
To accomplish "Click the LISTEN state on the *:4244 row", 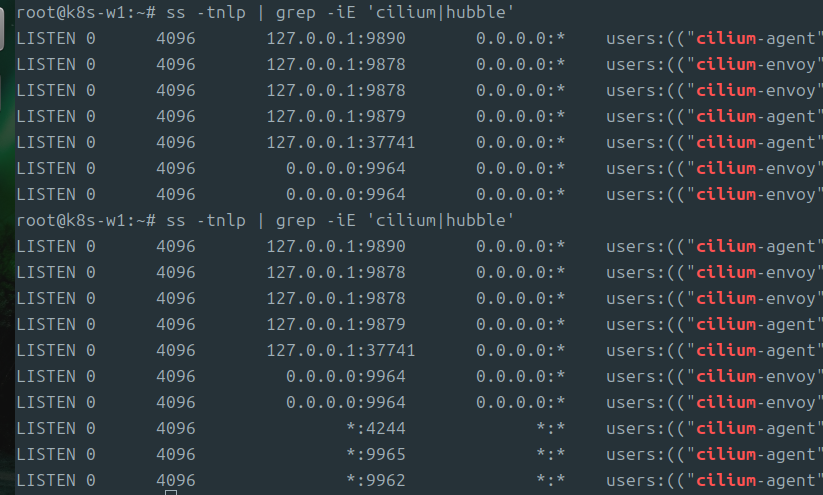I will tap(46, 428).
